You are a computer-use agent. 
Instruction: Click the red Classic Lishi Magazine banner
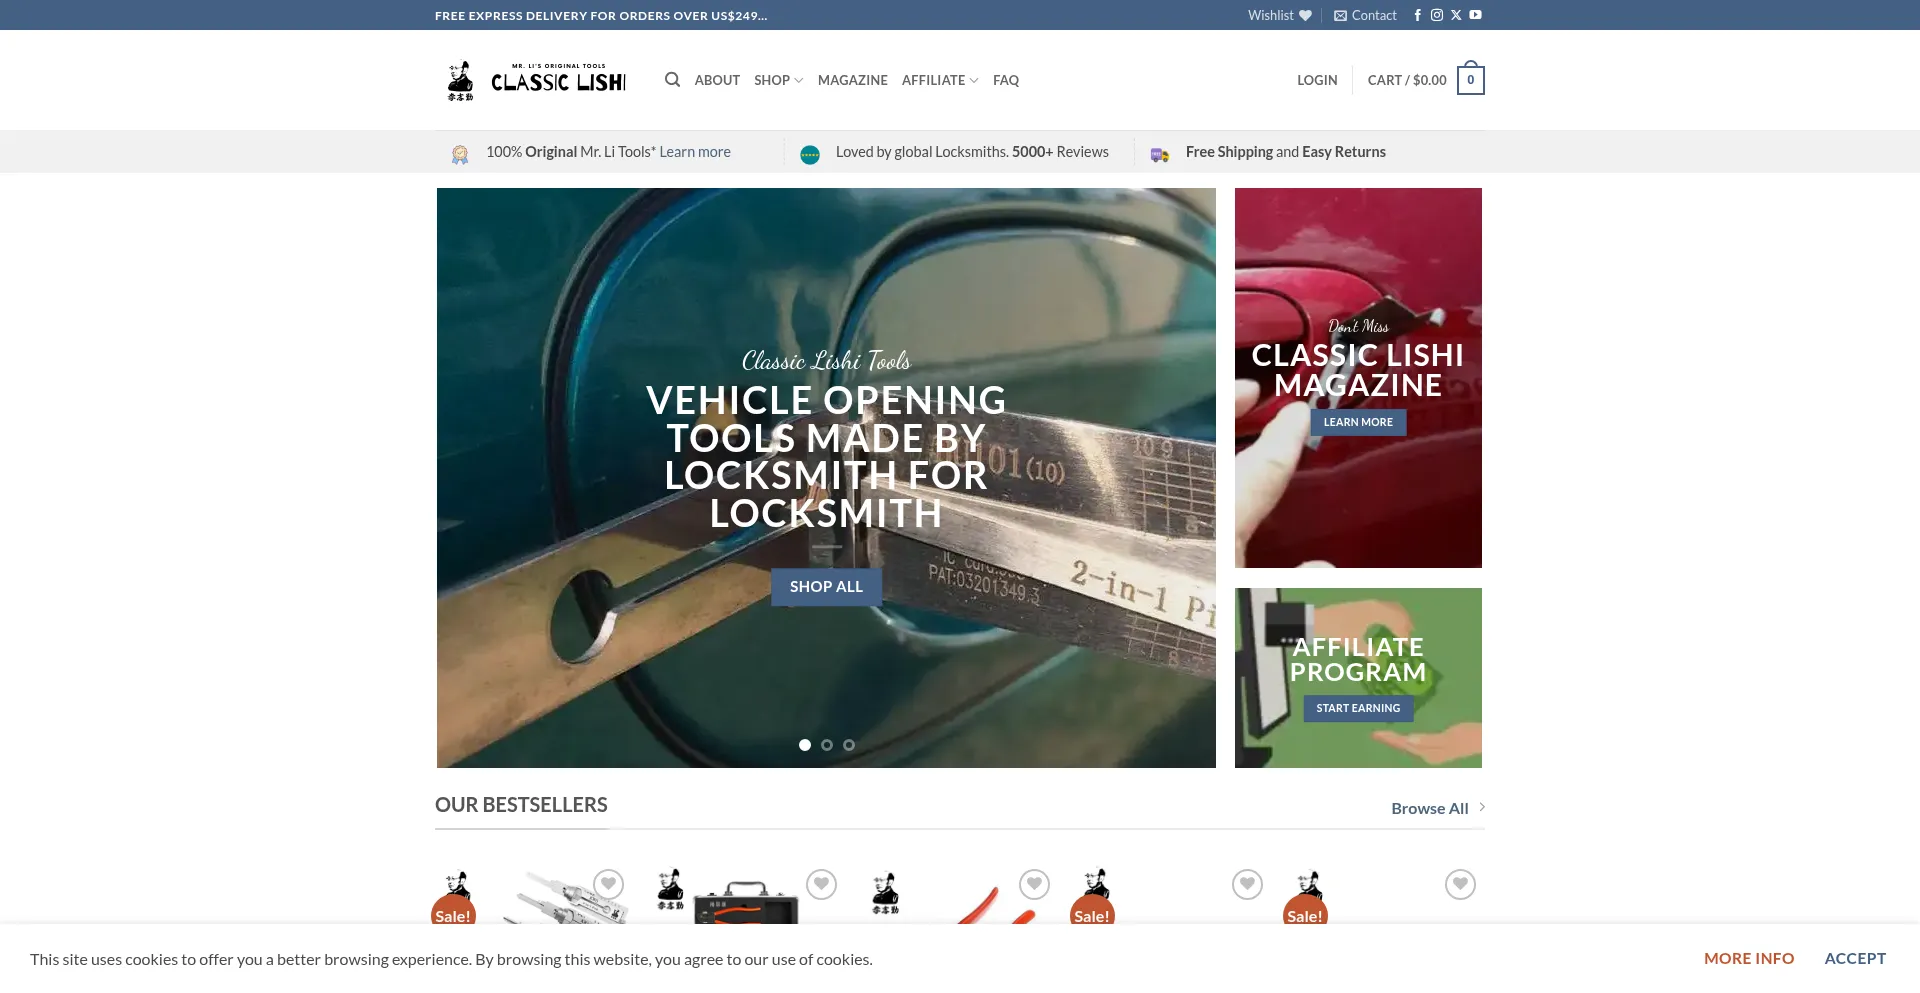(x=1358, y=378)
